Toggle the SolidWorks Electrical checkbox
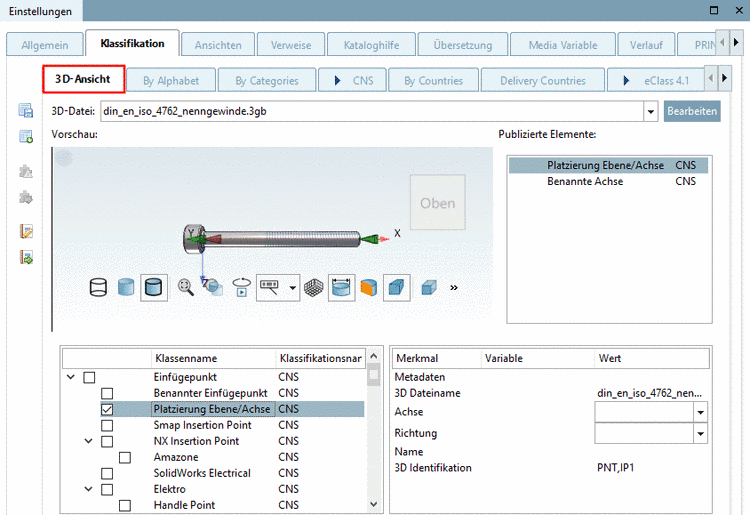This screenshot has width=750, height=515. pos(107,473)
